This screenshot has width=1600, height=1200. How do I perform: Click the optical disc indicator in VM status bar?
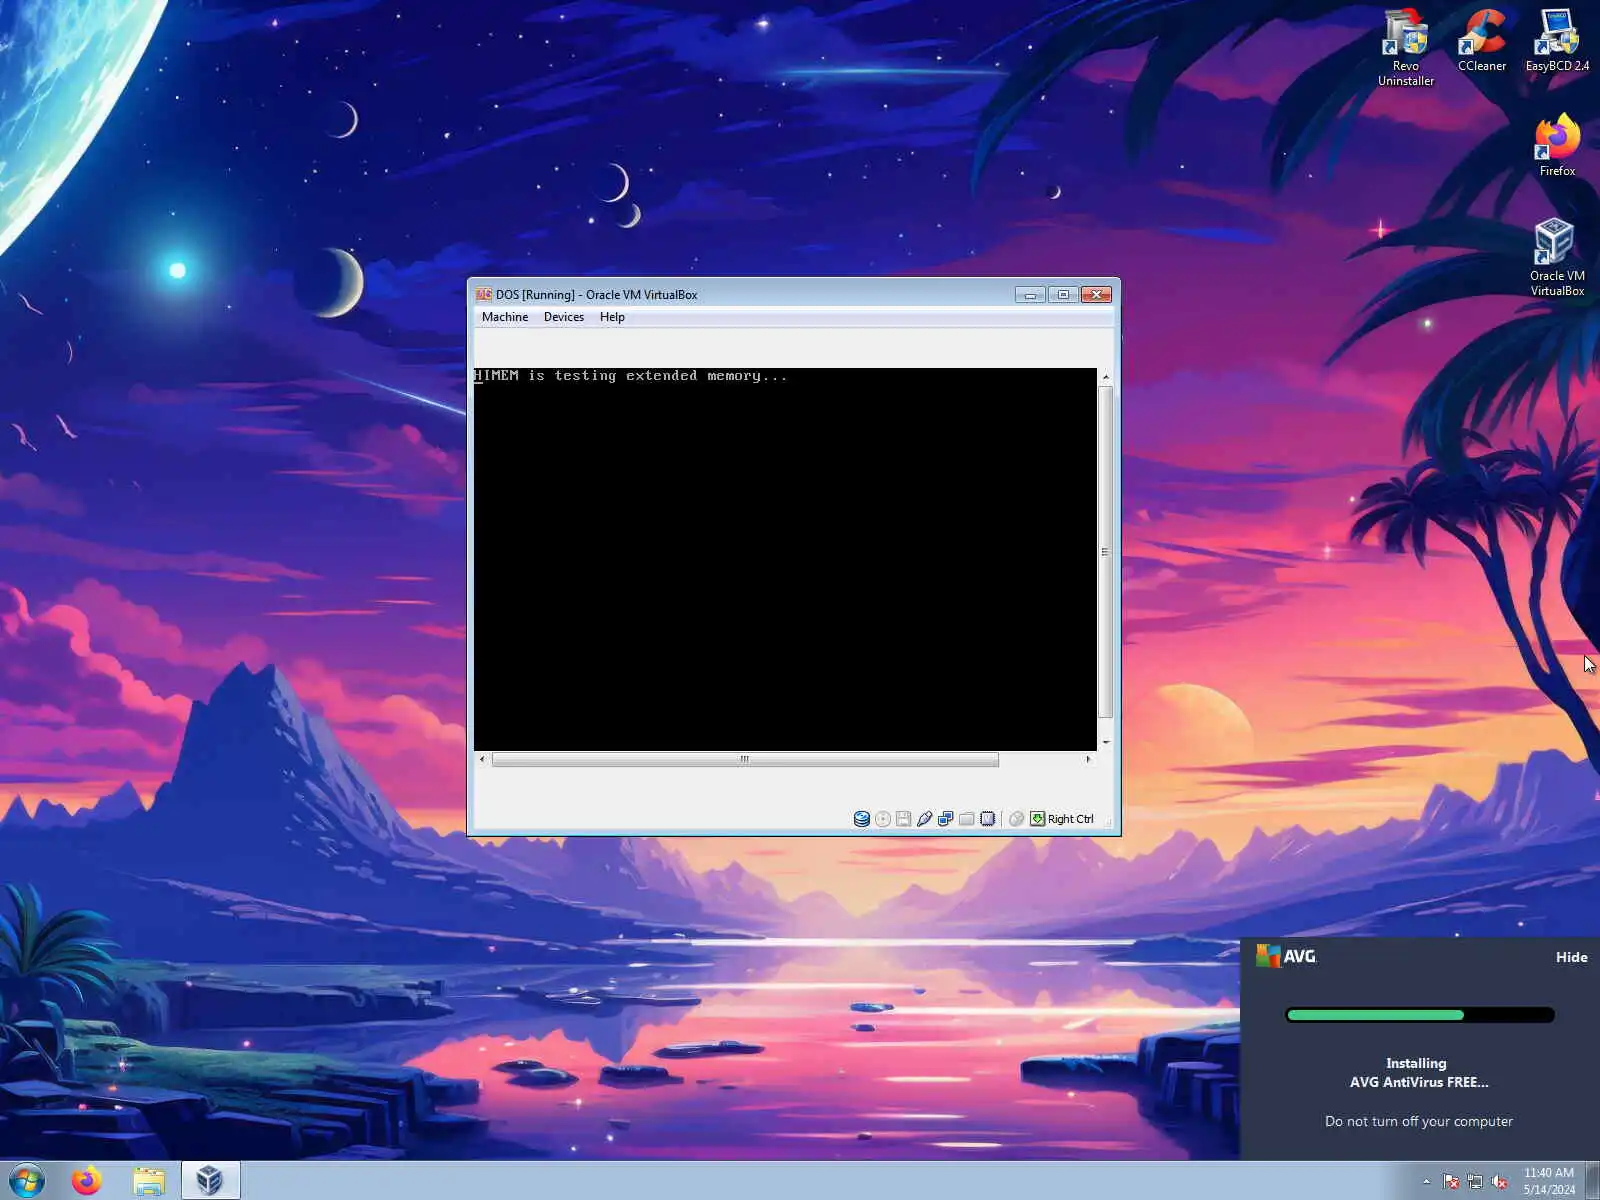pyautogui.click(x=883, y=819)
